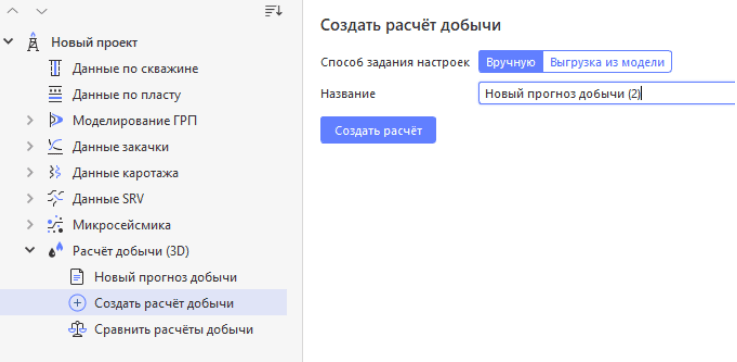Expand the Данные закачки node
The width and height of the screenshot is (737, 362).
click(x=30, y=147)
